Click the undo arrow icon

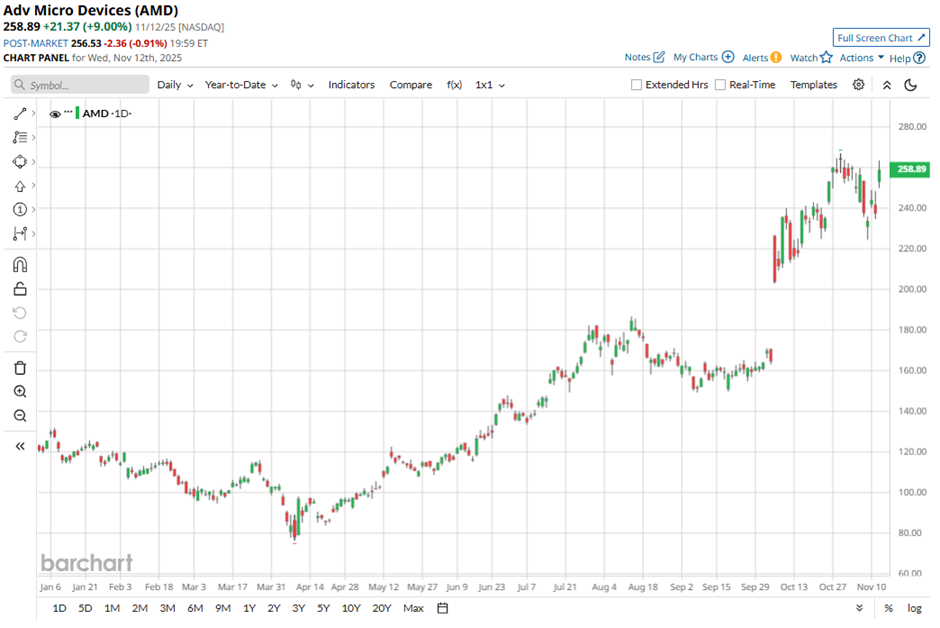point(20,313)
